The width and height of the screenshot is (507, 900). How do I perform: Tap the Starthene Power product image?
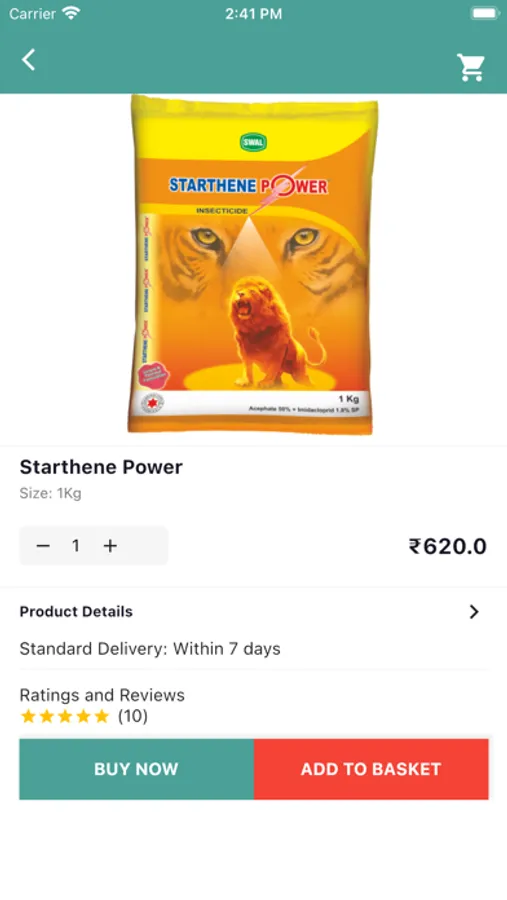pyautogui.click(x=253, y=265)
